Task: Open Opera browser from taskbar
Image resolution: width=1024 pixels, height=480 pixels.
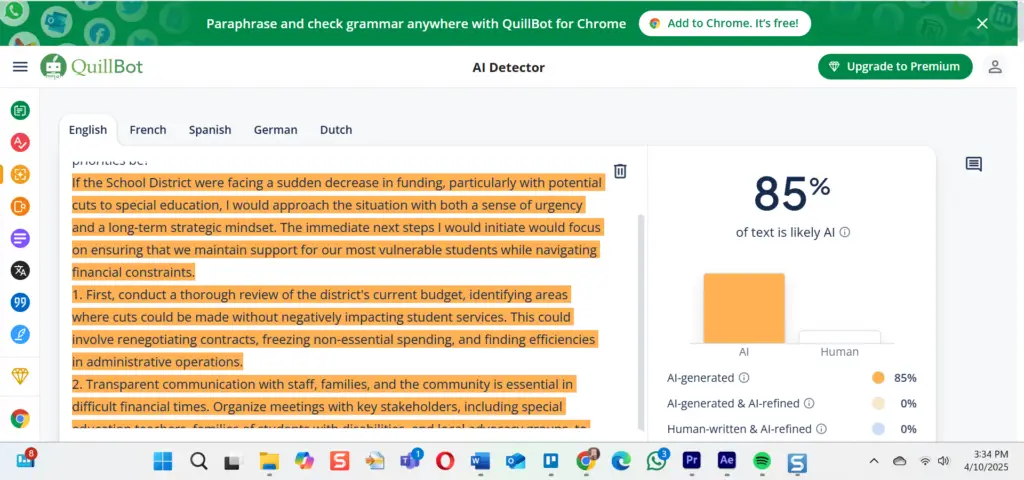Action: click(x=445, y=461)
